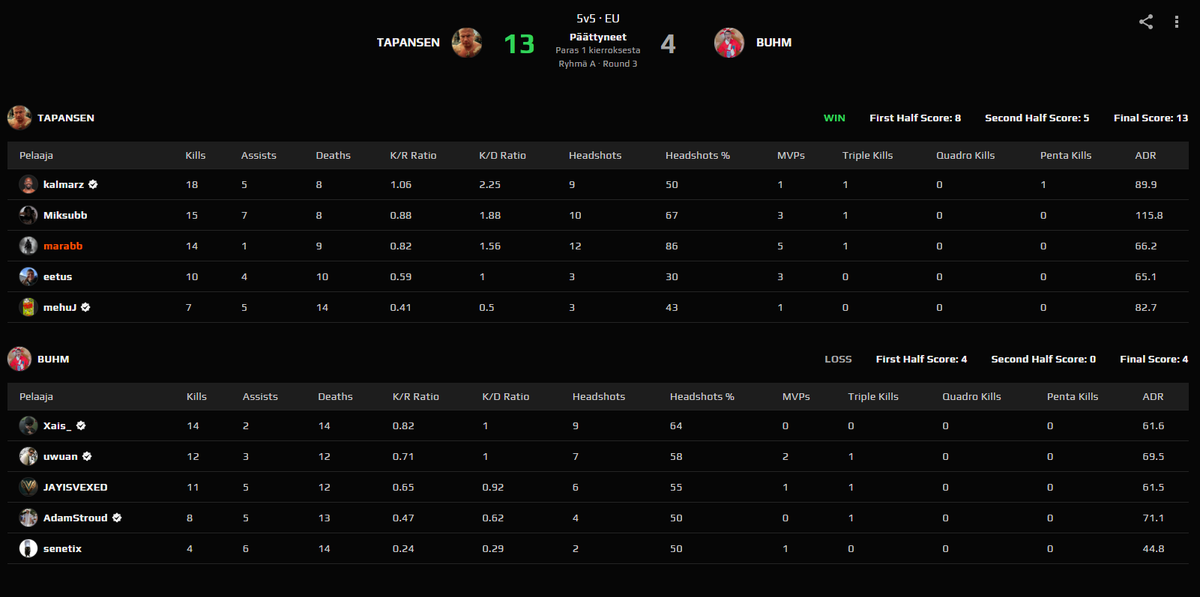Click verified badge next to Xais_
1200x597 pixels.
point(81,425)
